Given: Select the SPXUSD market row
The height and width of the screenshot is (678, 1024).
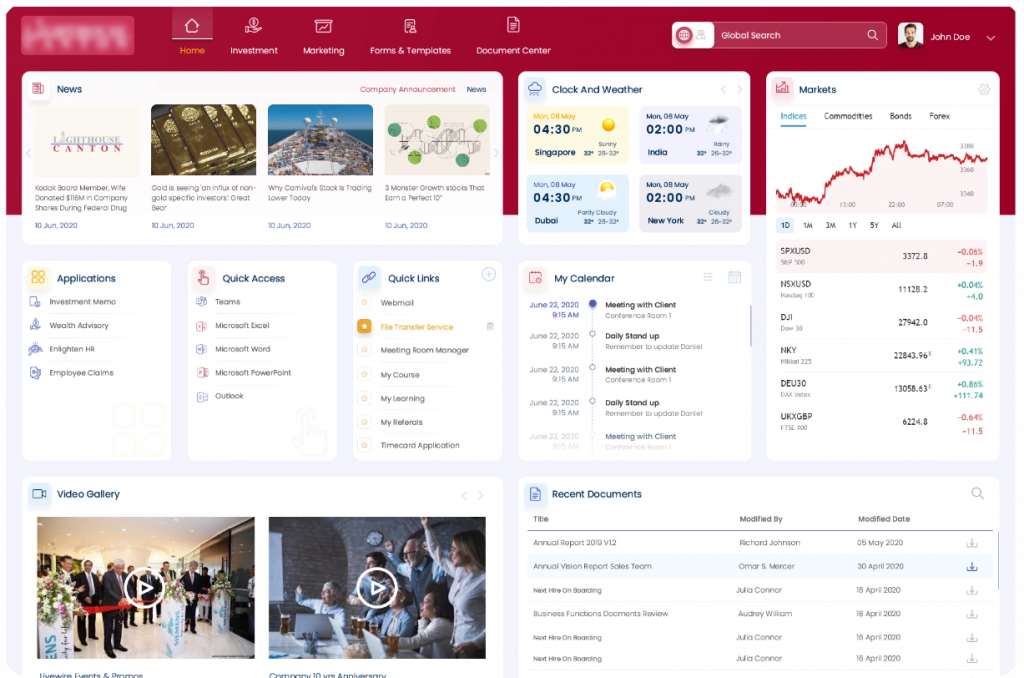Looking at the screenshot, I should pyautogui.click(x=882, y=256).
